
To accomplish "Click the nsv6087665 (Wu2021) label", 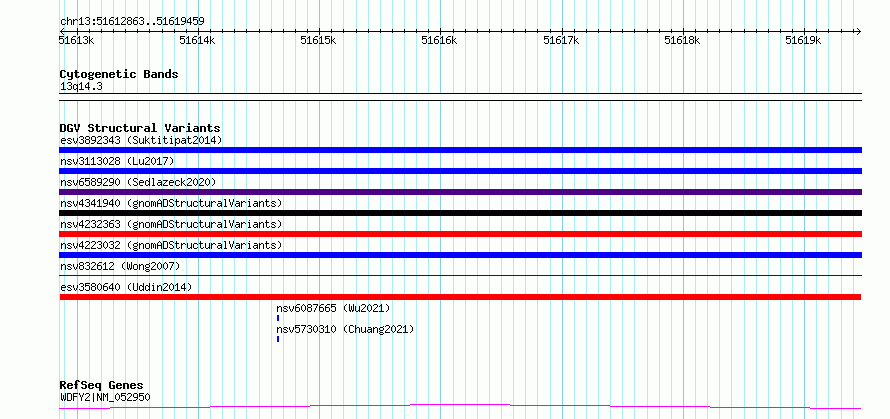I will 333,308.
